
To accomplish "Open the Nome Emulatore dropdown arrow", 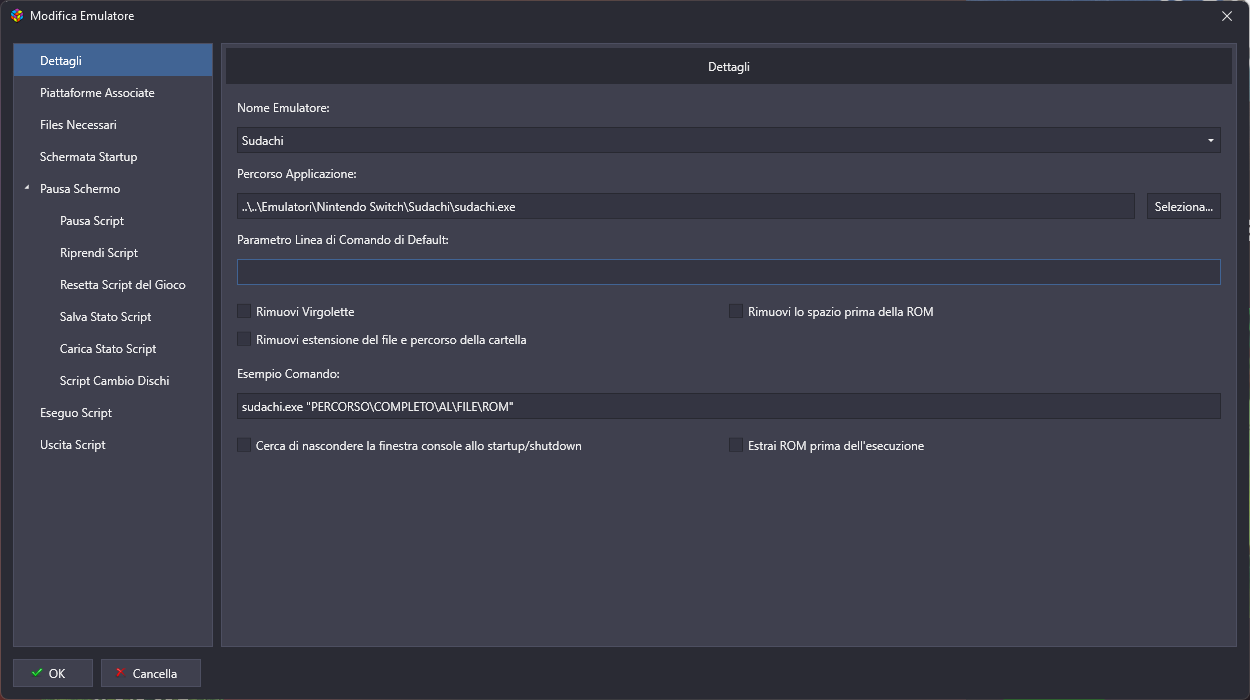I will click(x=1211, y=140).
